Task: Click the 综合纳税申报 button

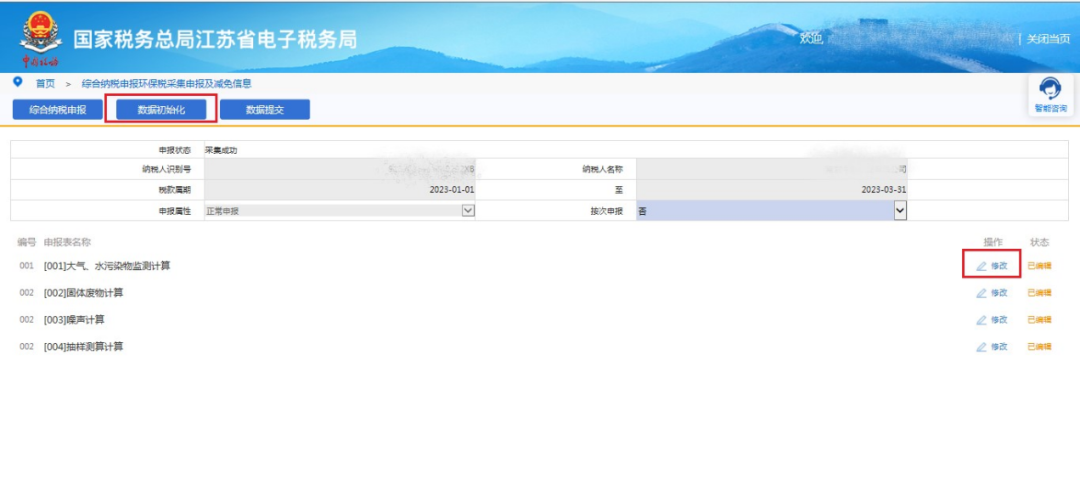Action: [x=58, y=110]
